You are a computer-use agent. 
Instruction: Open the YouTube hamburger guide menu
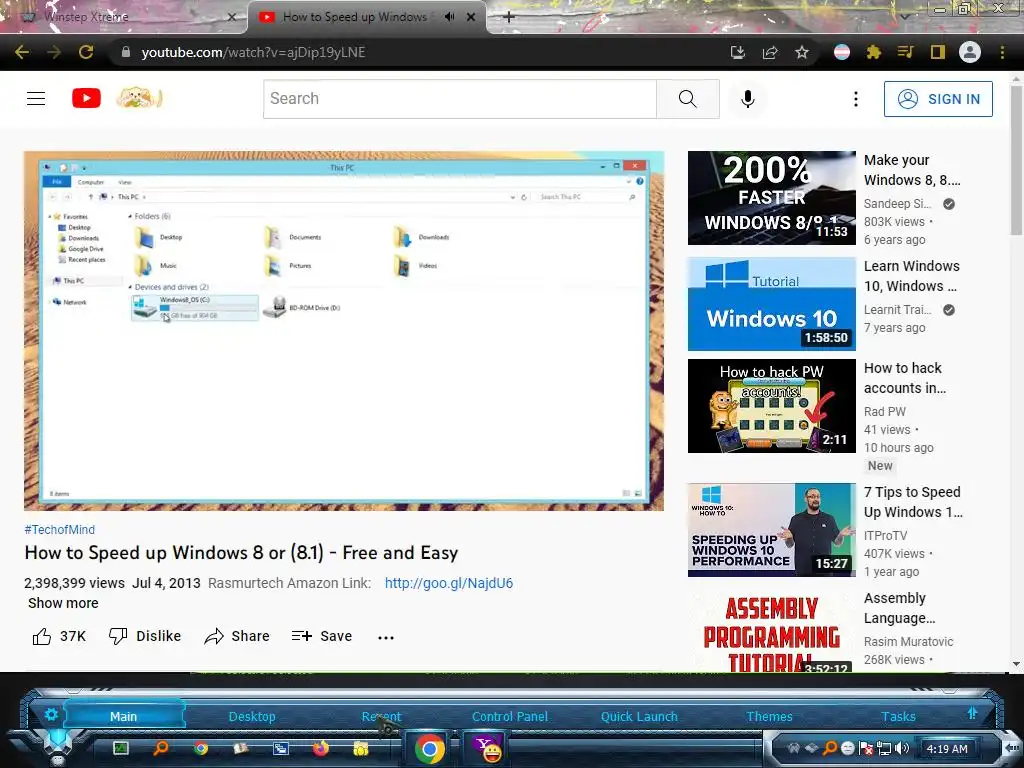(x=36, y=99)
